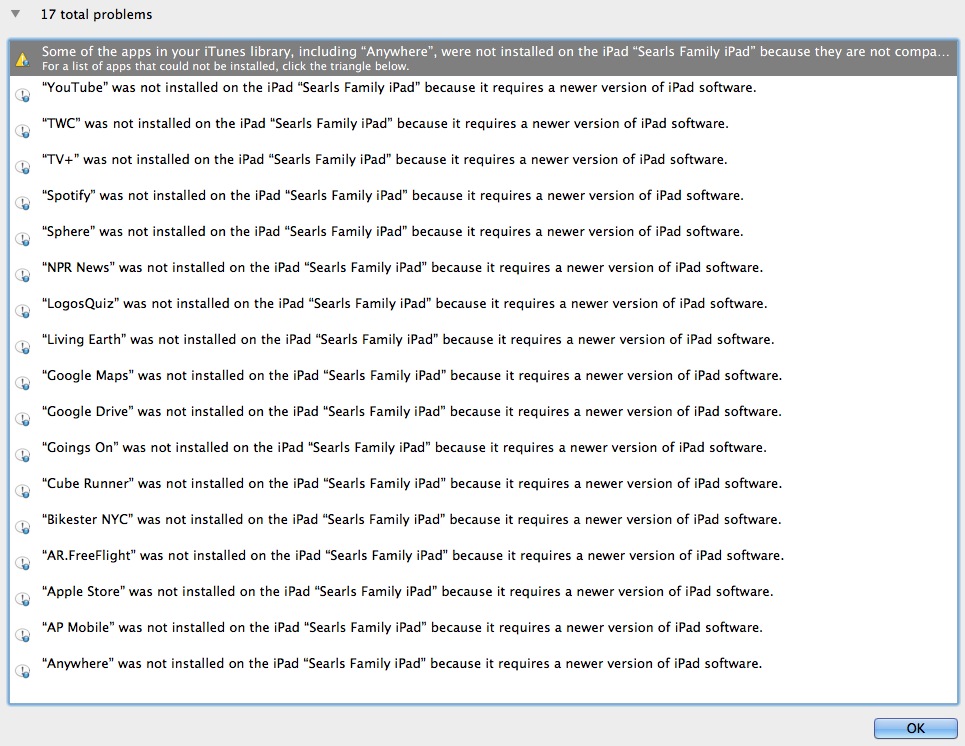Select the "LogosQuiz" not installed message
Viewport: 965px width, 746px height.
pos(404,304)
